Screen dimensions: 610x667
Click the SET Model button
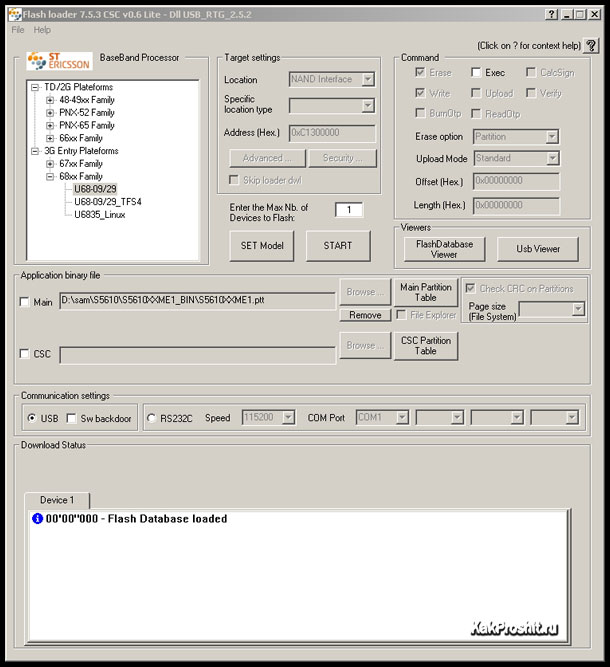[x=262, y=245]
